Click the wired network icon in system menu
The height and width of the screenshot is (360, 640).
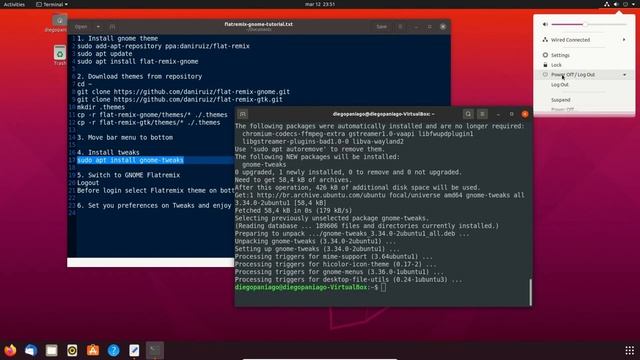click(545, 40)
